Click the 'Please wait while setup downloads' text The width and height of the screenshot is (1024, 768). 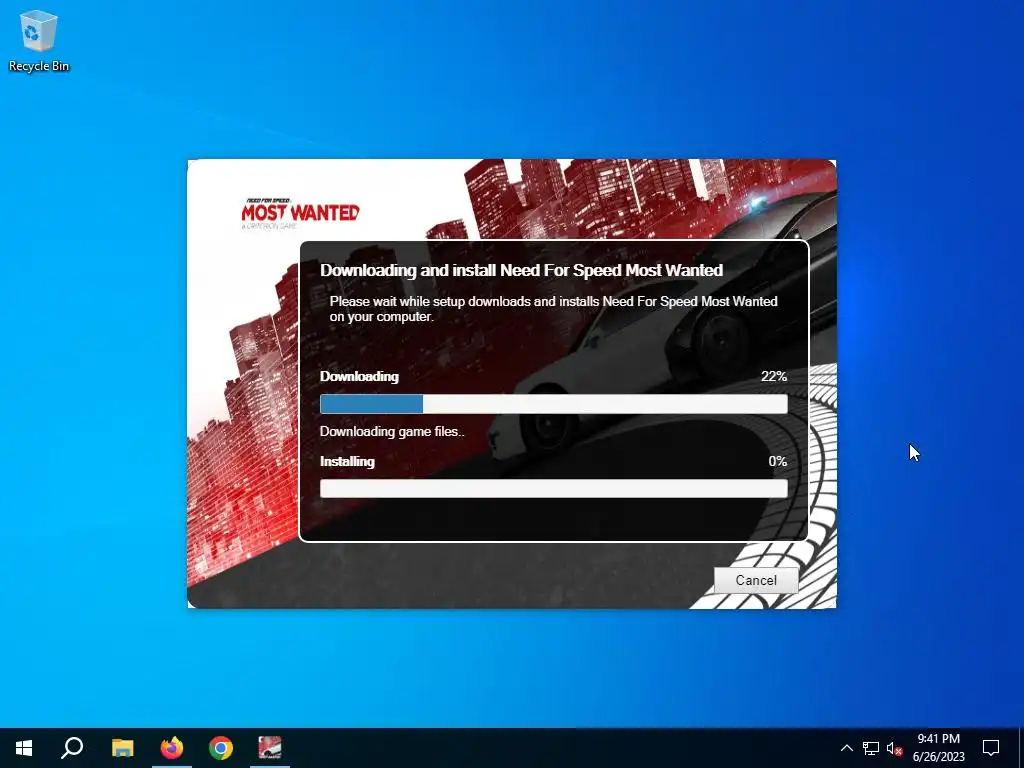click(x=553, y=309)
